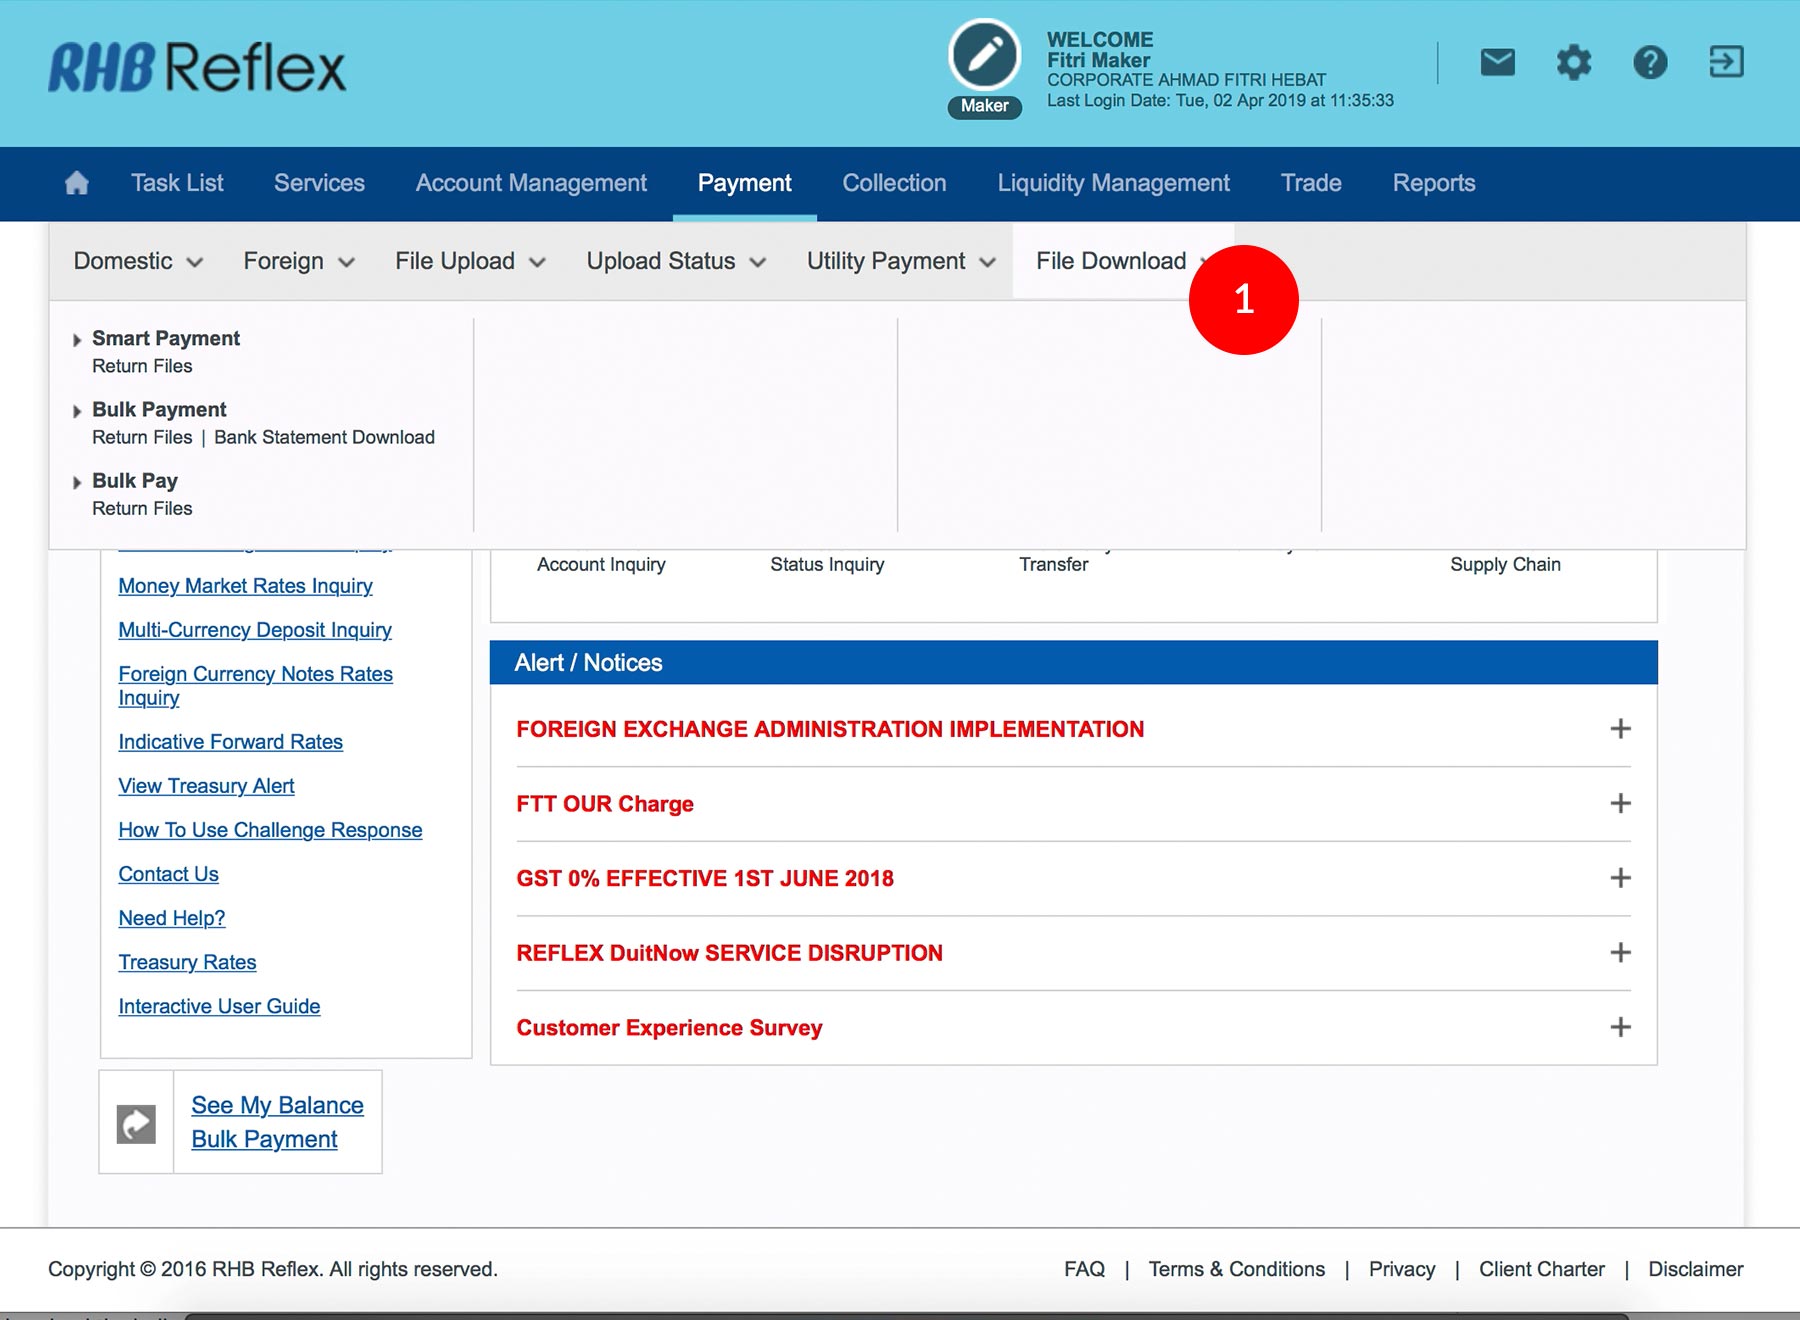This screenshot has height=1320, width=1800.
Task: Click the help question mark icon
Action: (1650, 62)
